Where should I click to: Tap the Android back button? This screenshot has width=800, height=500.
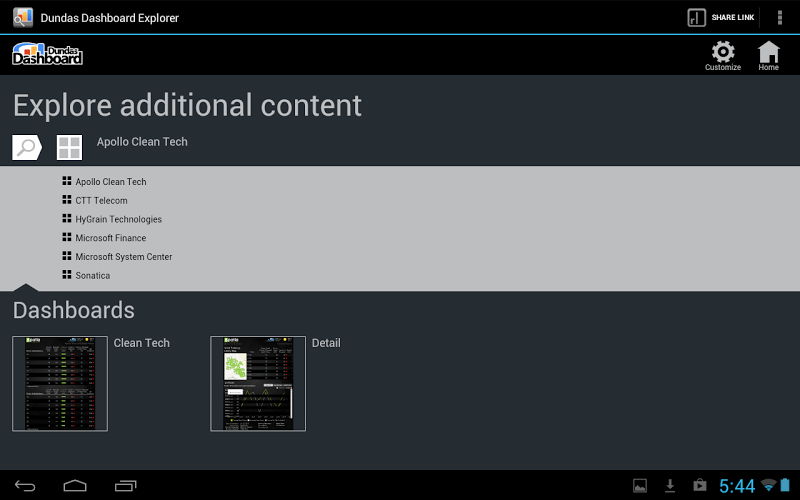(x=24, y=486)
